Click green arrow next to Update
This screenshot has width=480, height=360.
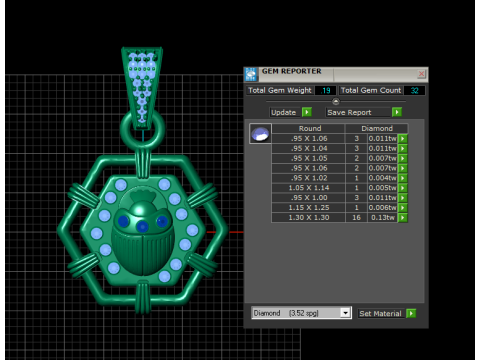[307, 112]
